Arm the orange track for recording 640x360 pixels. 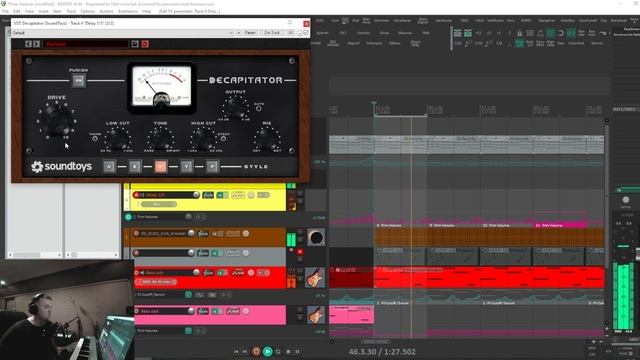(136, 234)
